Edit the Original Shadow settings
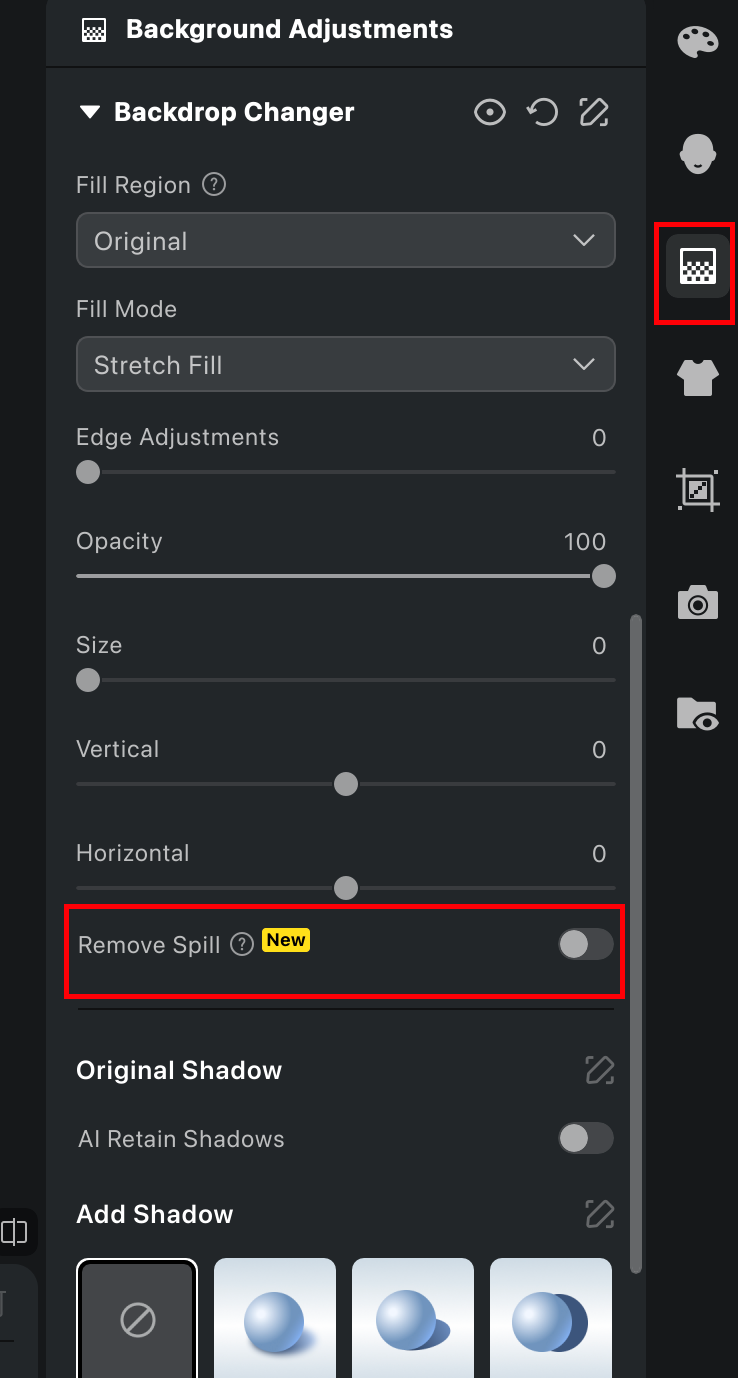This screenshot has width=738, height=1378. coord(599,1070)
